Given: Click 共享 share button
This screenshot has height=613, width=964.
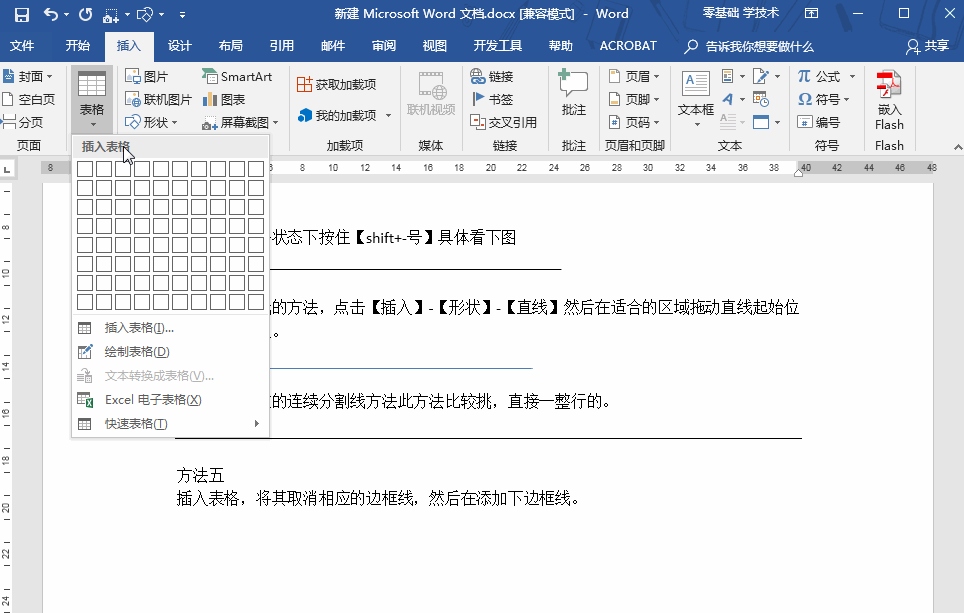Looking at the screenshot, I should (x=928, y=46).
